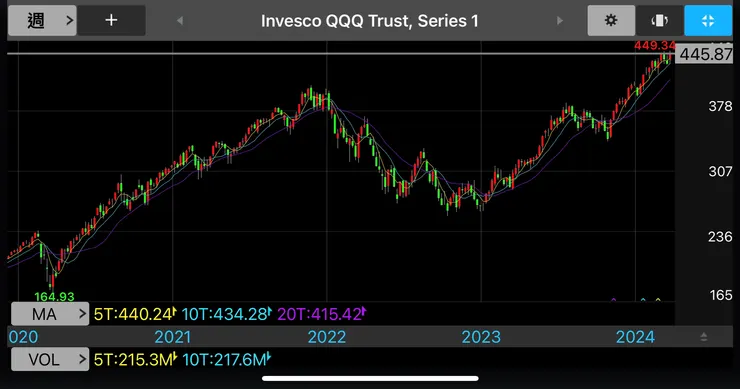
Task: Tap the 445.87 current price label
Action: [x=706, y=54]
